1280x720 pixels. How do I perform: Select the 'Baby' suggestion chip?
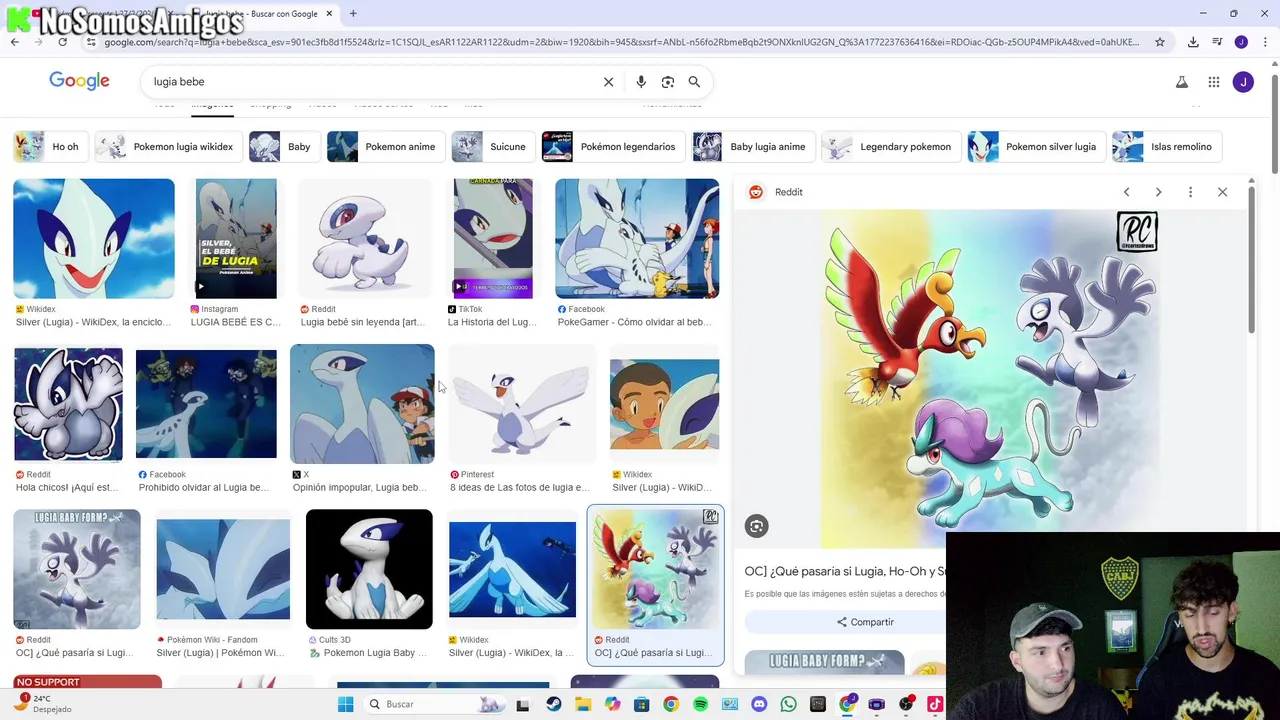coord(283,147)
